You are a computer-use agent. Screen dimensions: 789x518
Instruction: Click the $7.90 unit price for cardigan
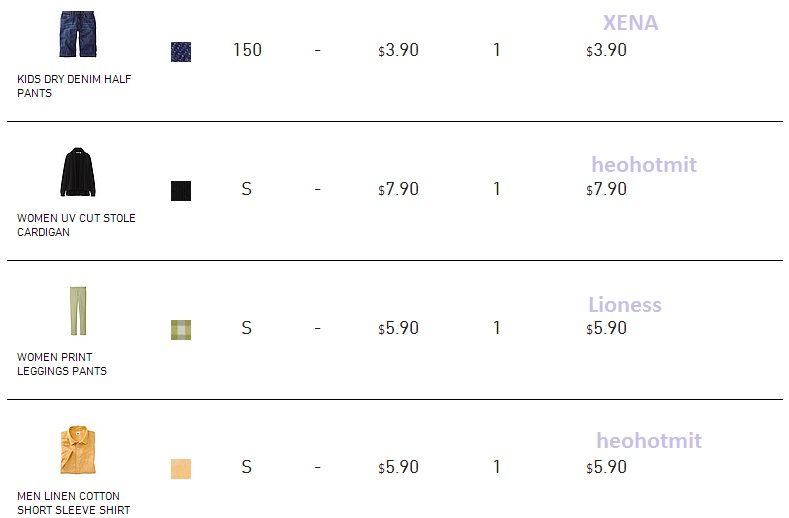pos(398,189)
